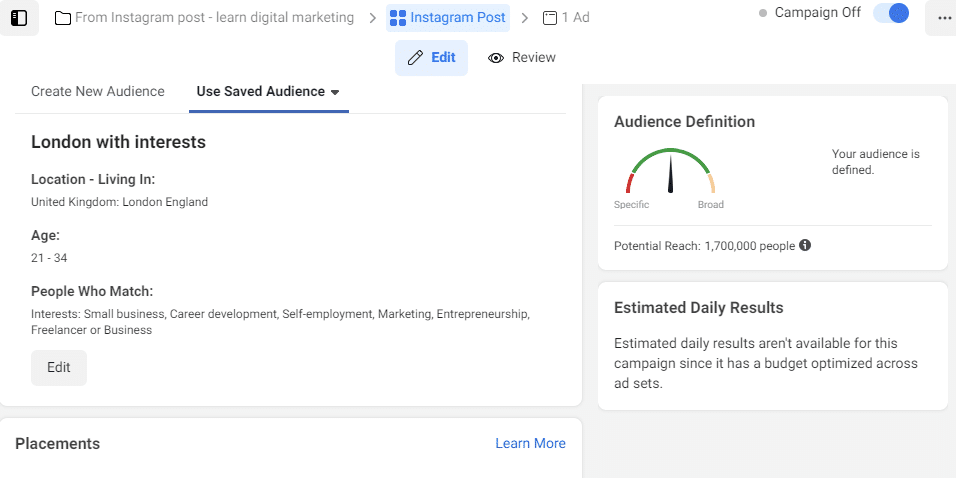The height and width of the screenshot is (478, 956).
Task: Click 'Potential Reach: 1,700,000 people' text
Action: tap(704, 246)
